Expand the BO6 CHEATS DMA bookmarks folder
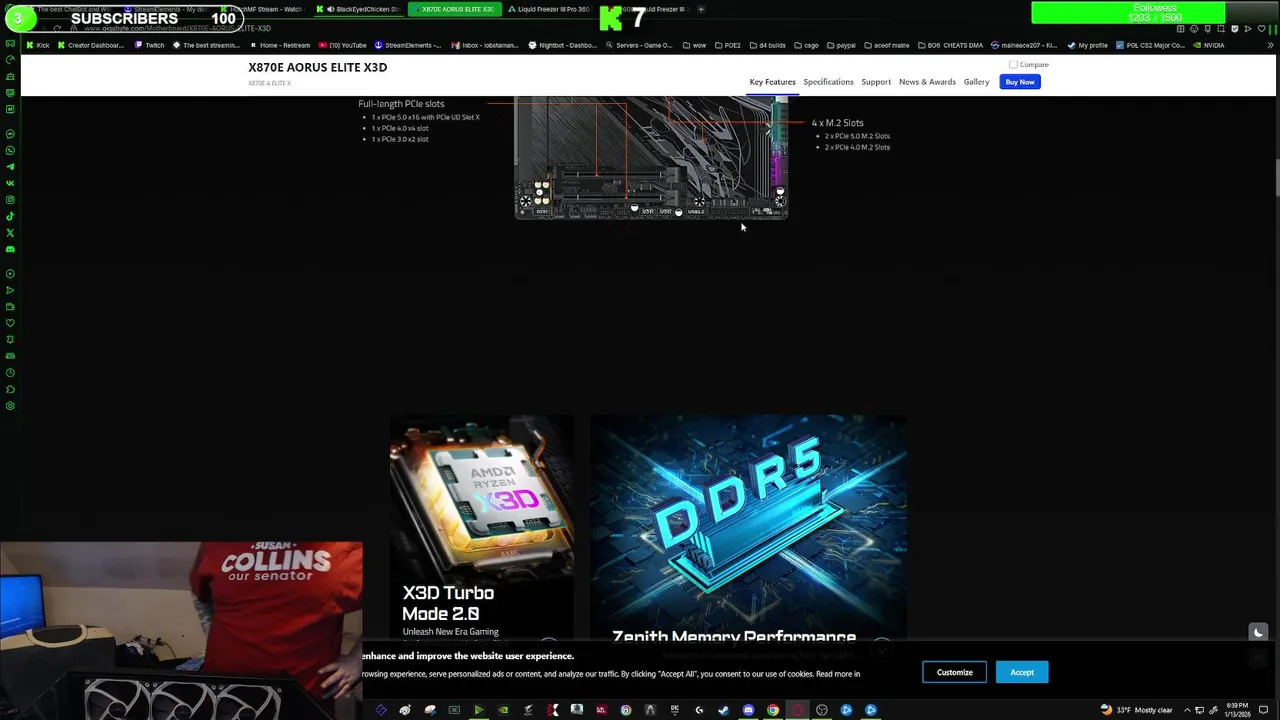The image size is (1280, 720). (x=950, y=45)
